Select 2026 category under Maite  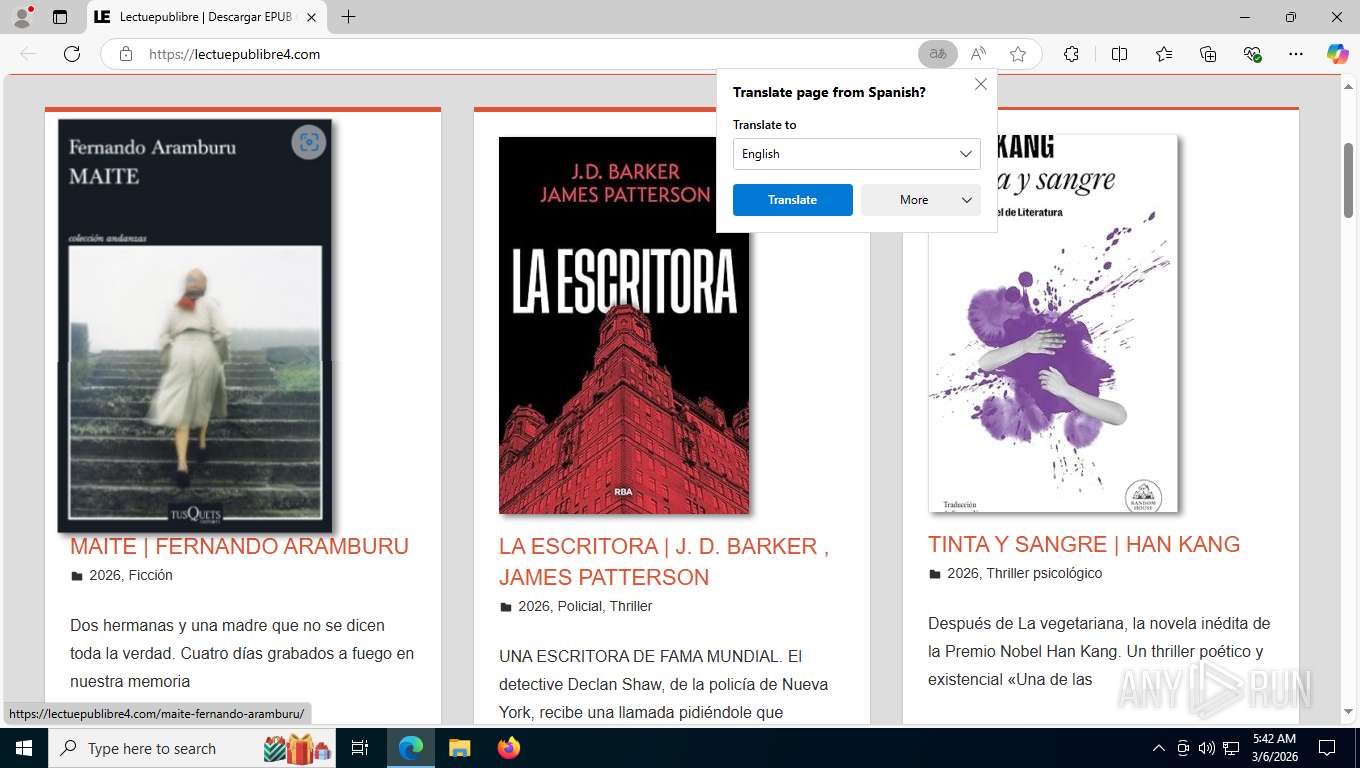pyautogui.click(x=104, y=575)
